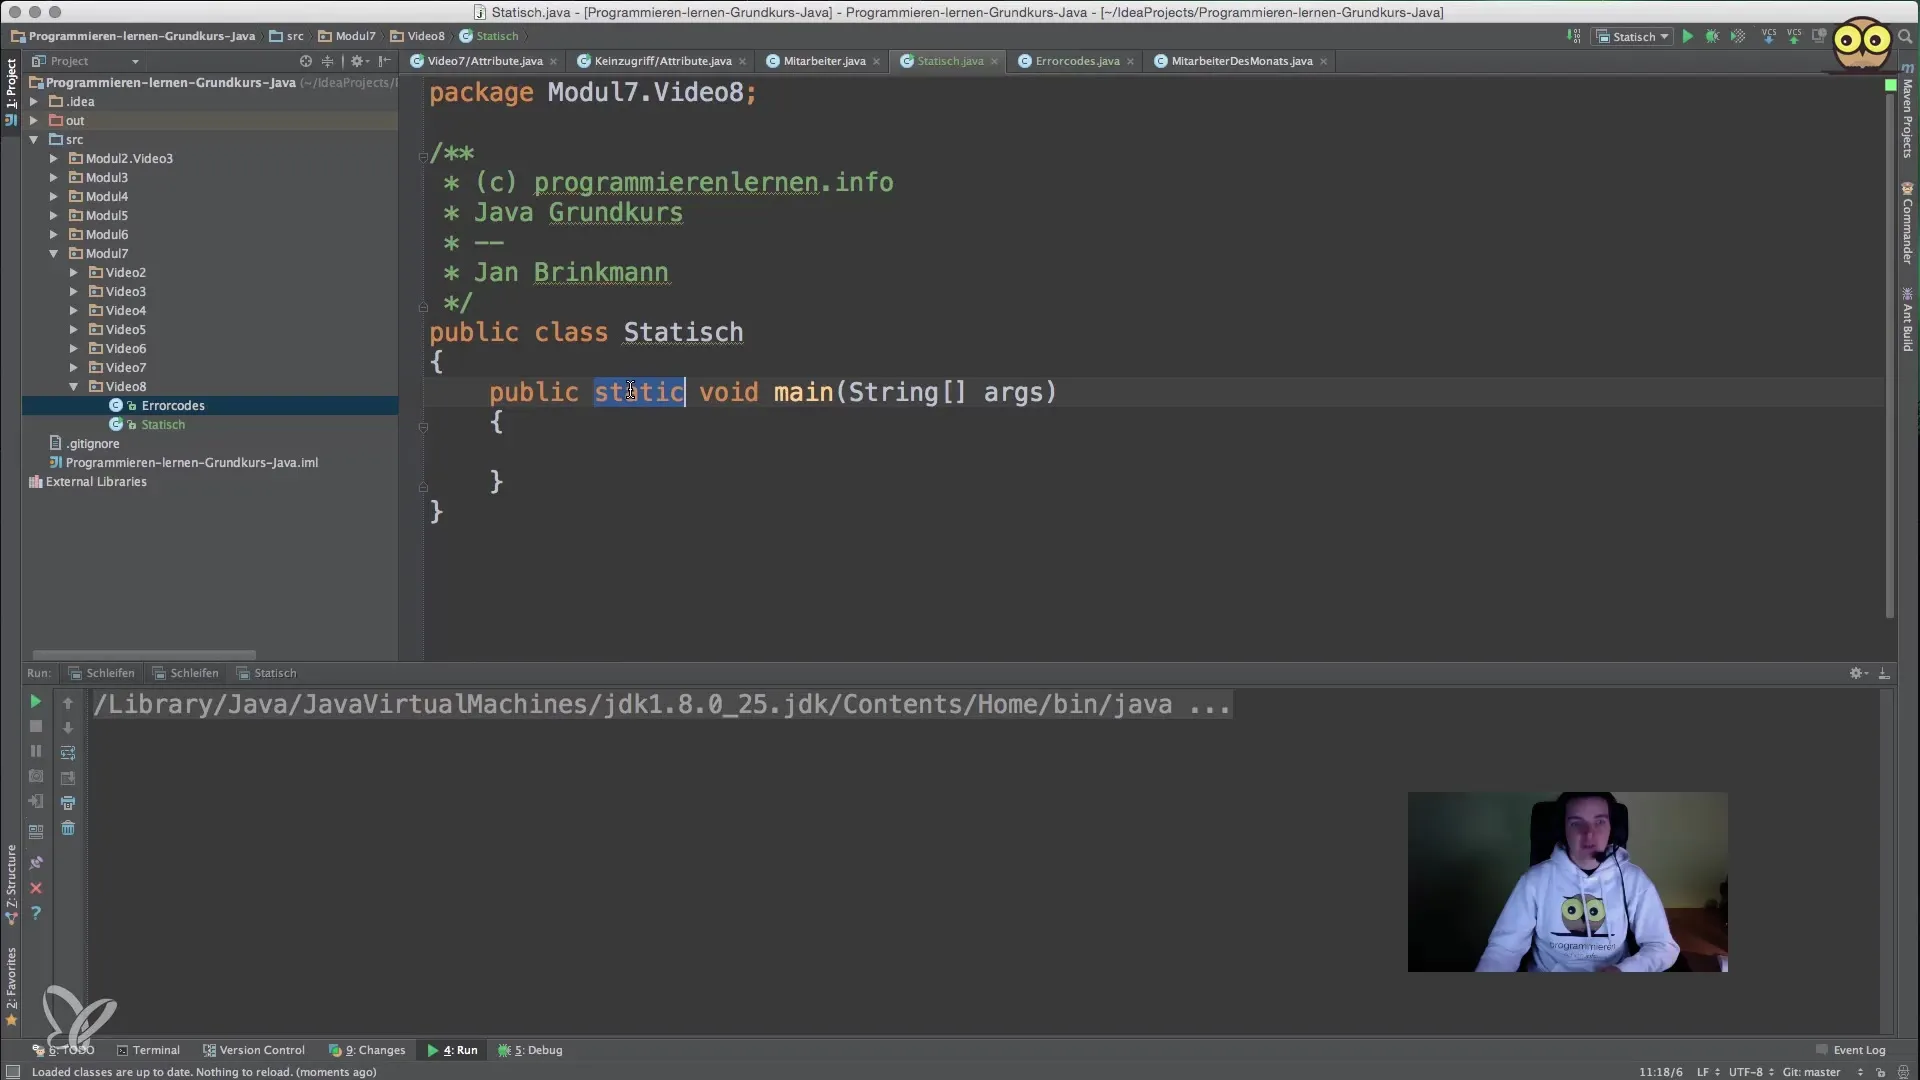This screenshot has width=1920, height=1080.
Task: Toggle soft-wrap in the run console
Action: coord(68,753)
